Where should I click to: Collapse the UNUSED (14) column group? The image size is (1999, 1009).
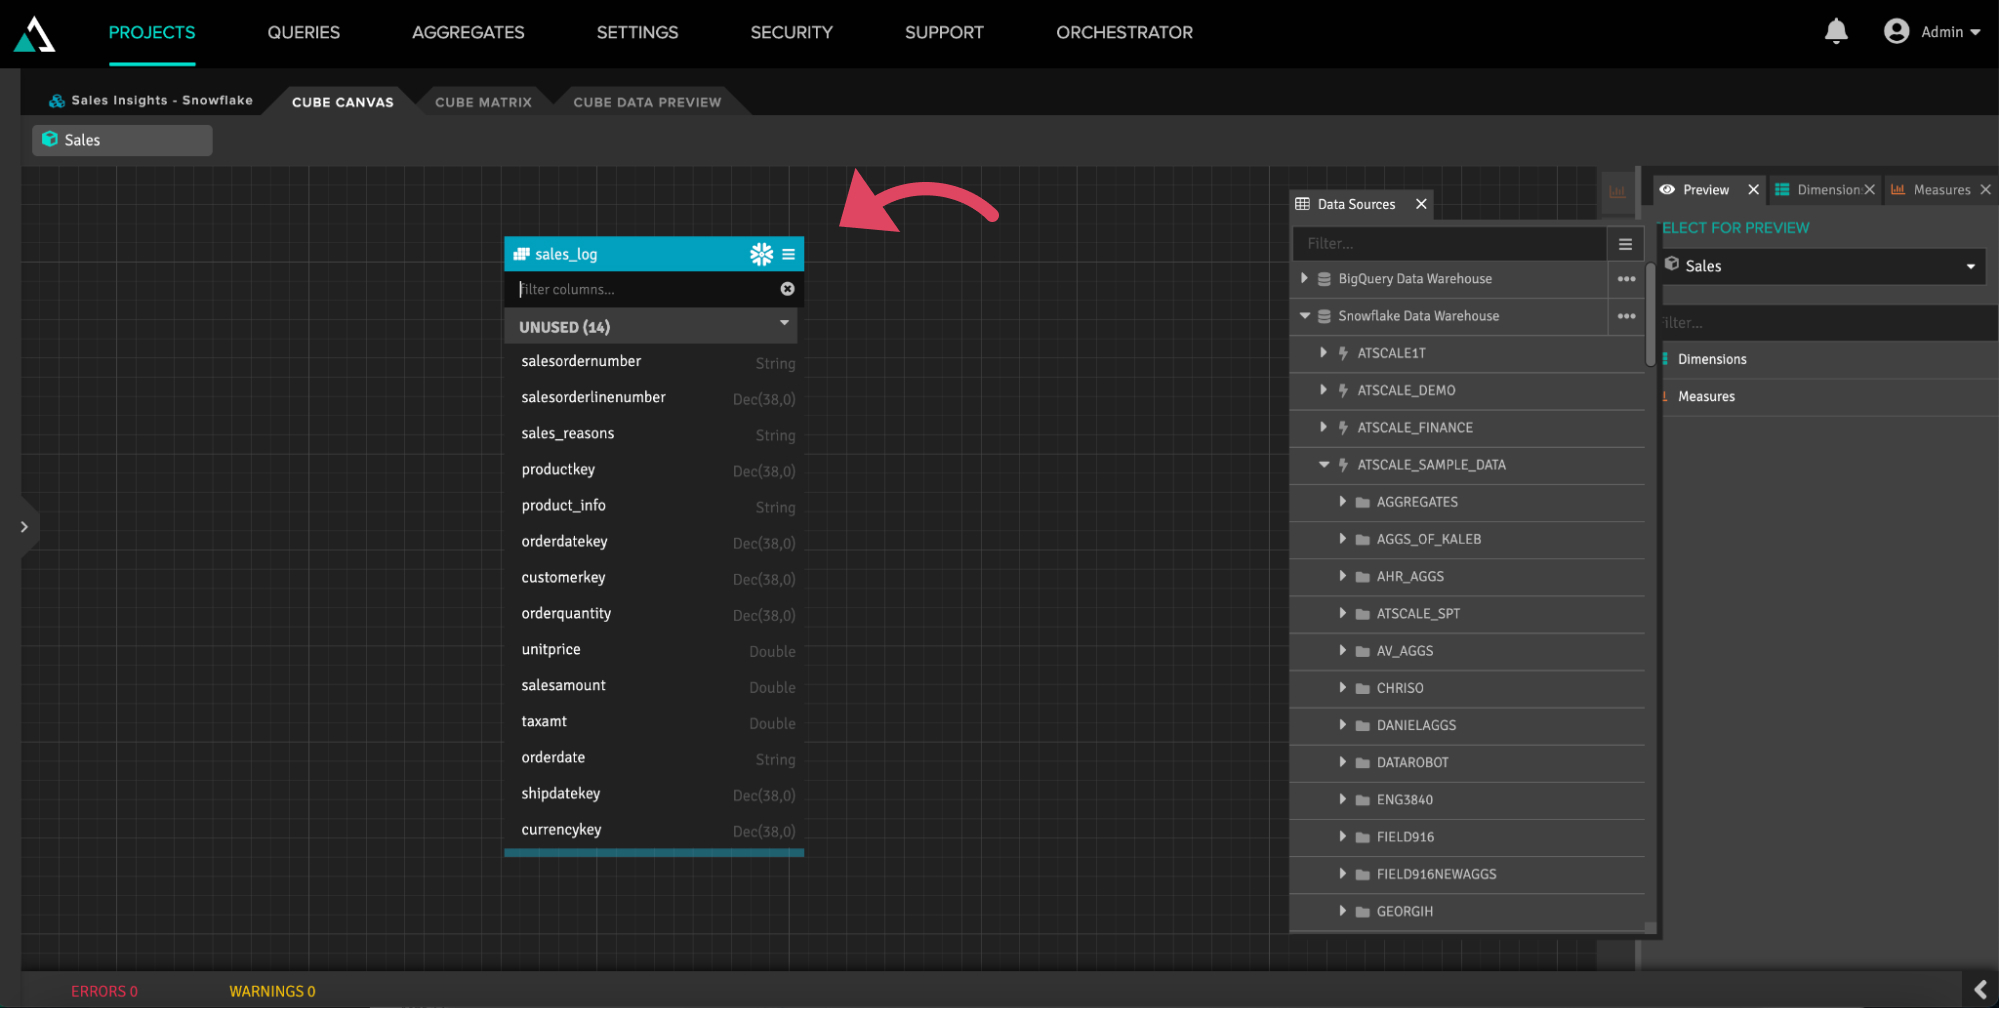point(784,323)
